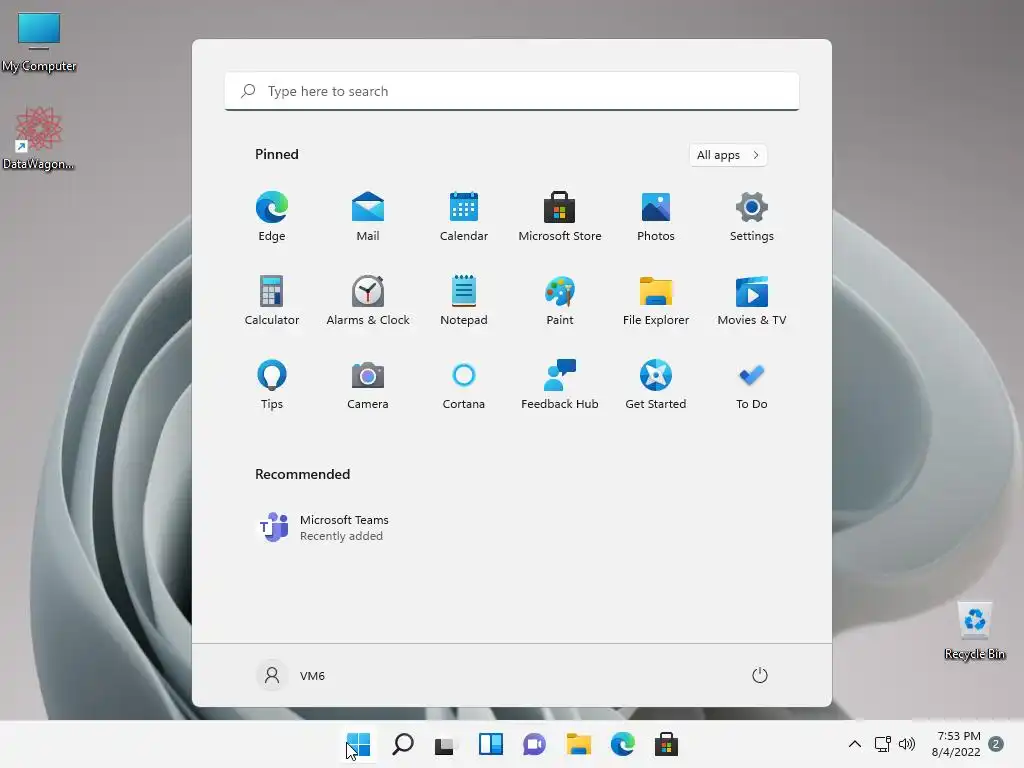Launch the Photos app
Screen dimensions: 1024x768
point(656,216)
